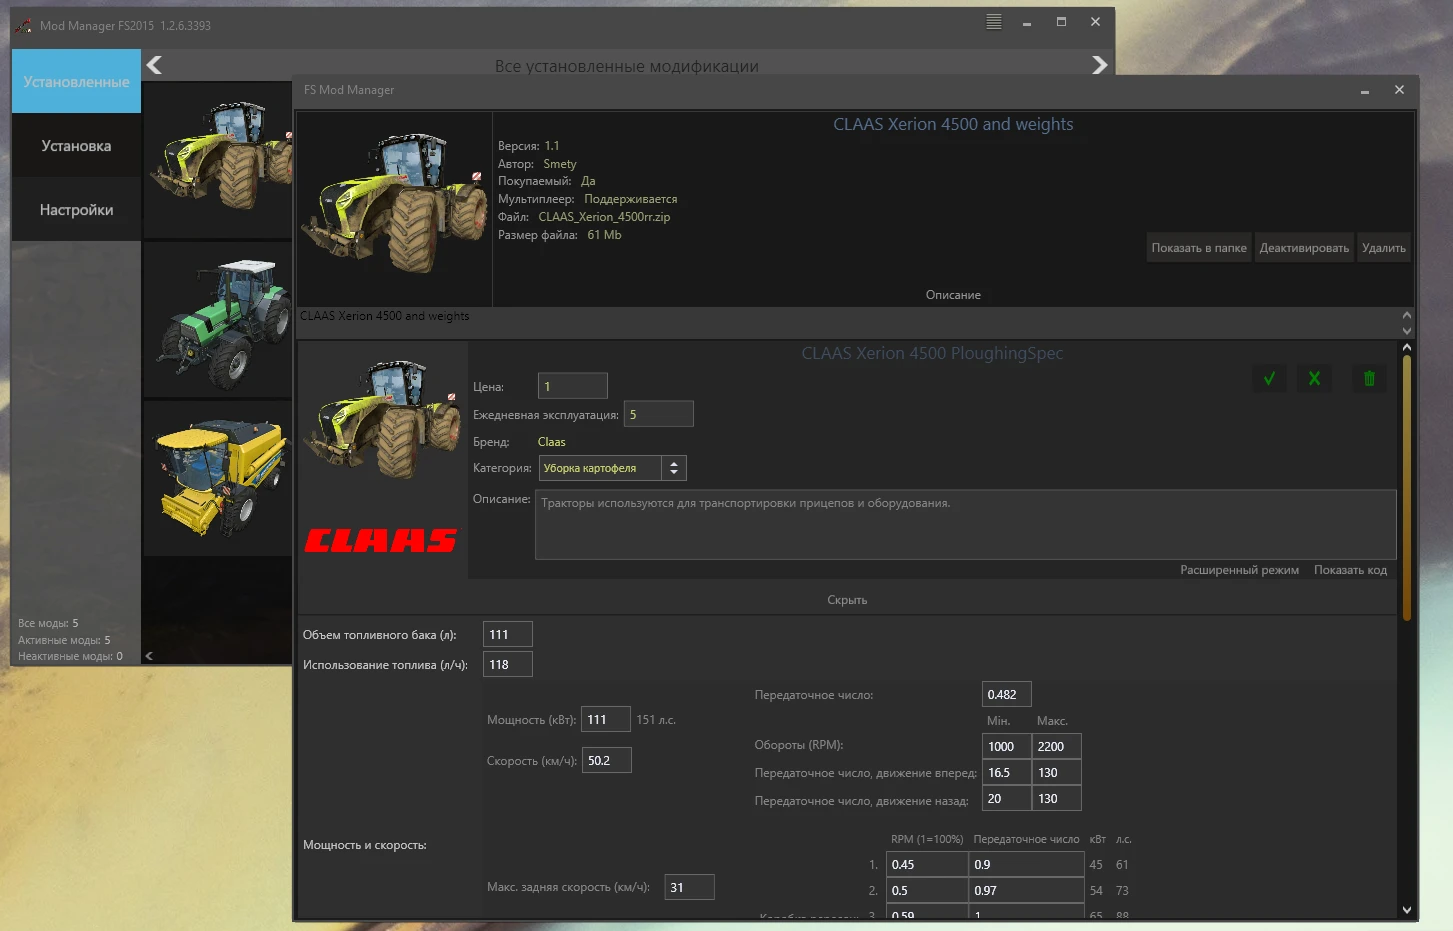1453x931 pixels.
Task: Click the green checkmark confirm icon
Action: tap(1269, 379)
